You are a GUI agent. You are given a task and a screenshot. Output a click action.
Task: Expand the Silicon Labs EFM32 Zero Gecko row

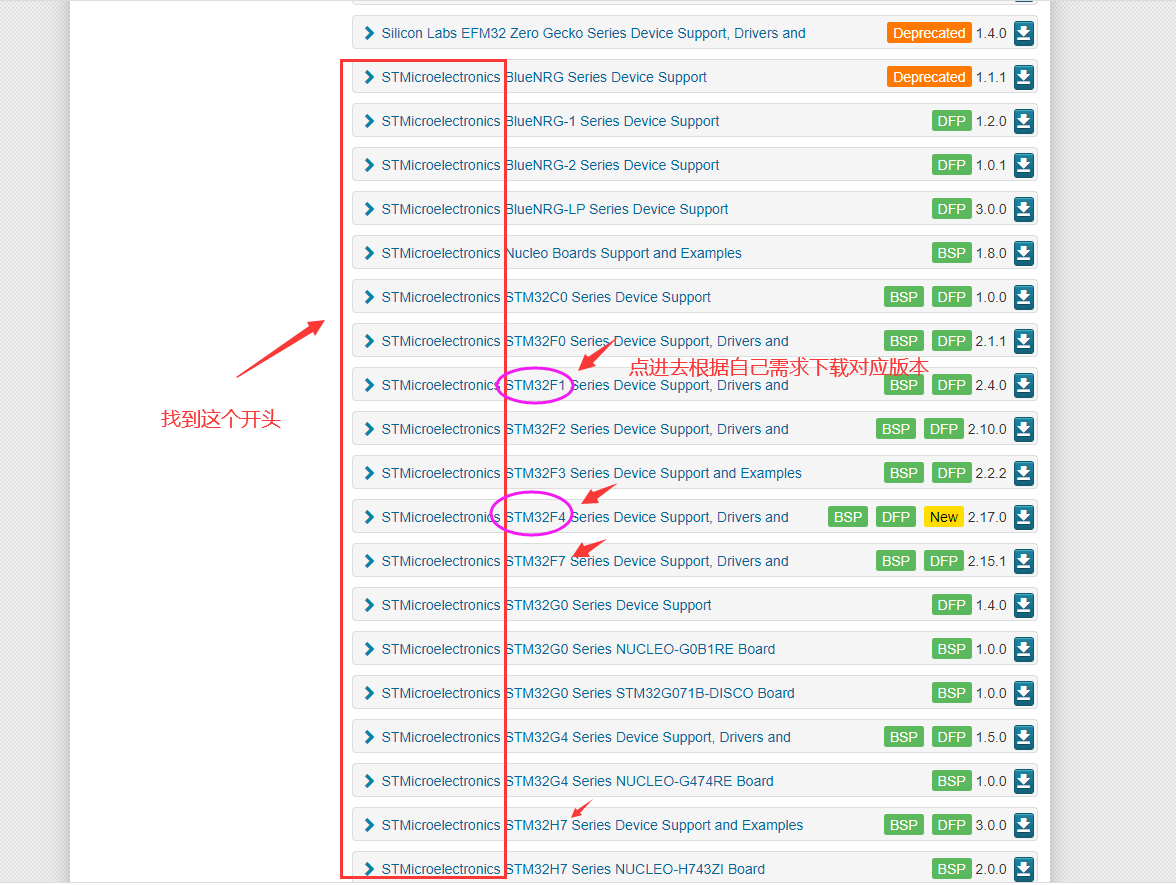pyautogui.click(x=369, y=33)
